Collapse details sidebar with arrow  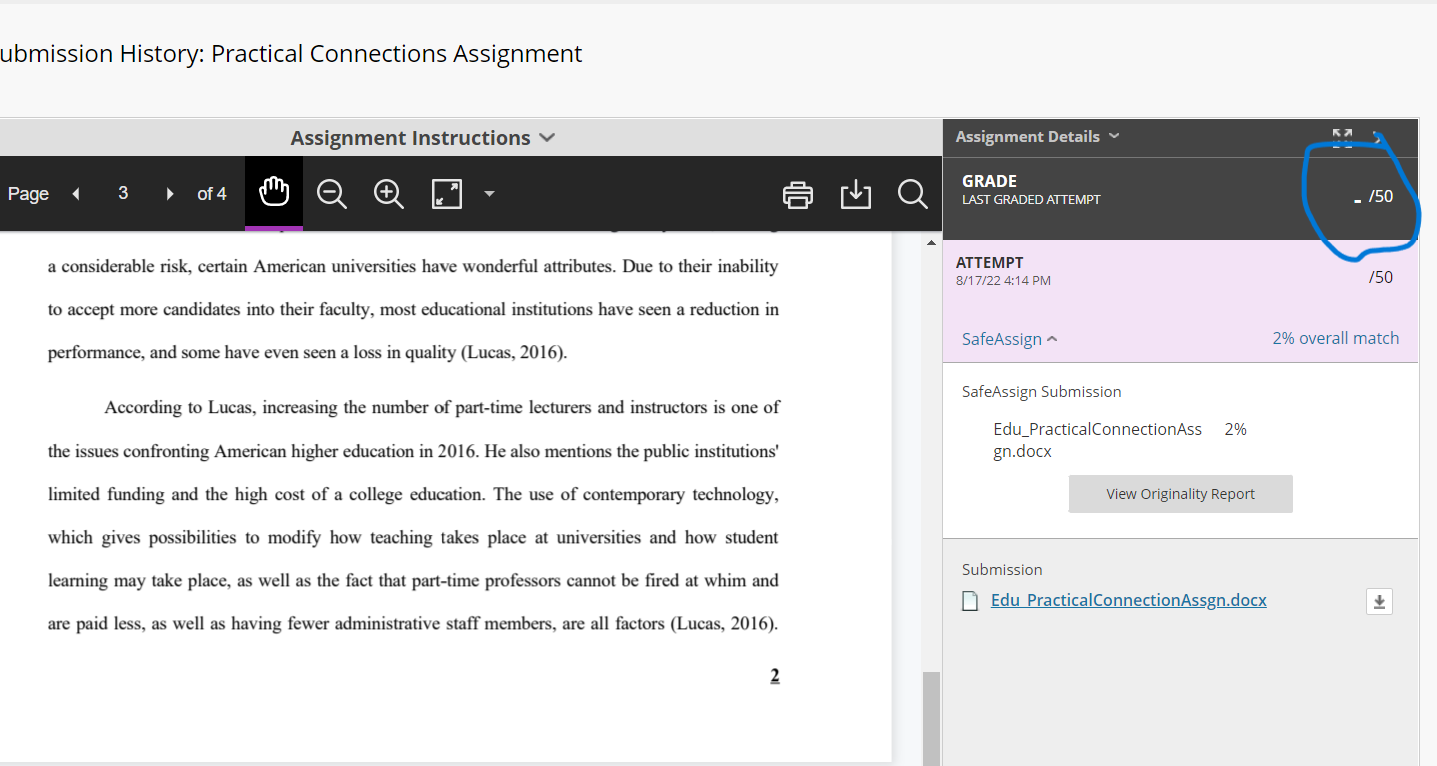(x=1379, y=138)
